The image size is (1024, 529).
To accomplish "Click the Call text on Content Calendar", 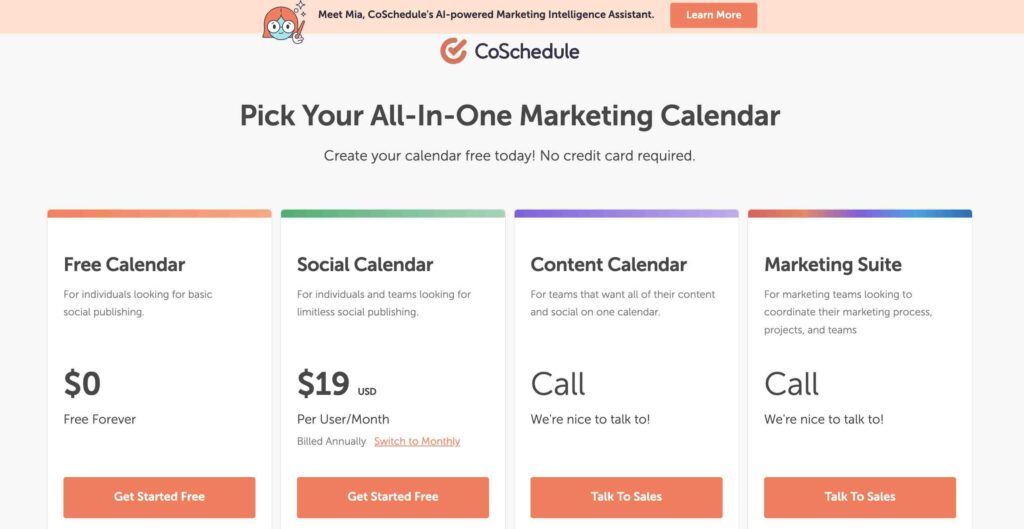I will [x=558, y=384].
